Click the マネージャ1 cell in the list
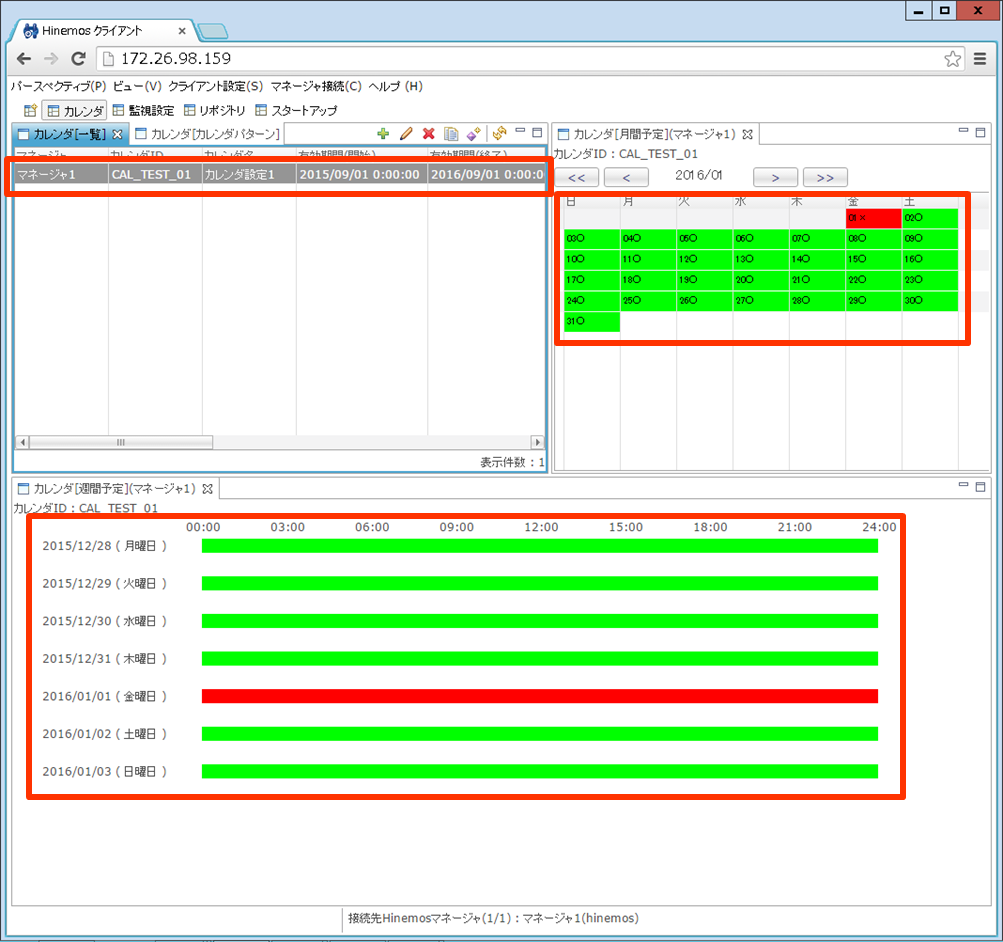Image resolution: width=1003 pixels, height=942 pixels. pos(61,175)
